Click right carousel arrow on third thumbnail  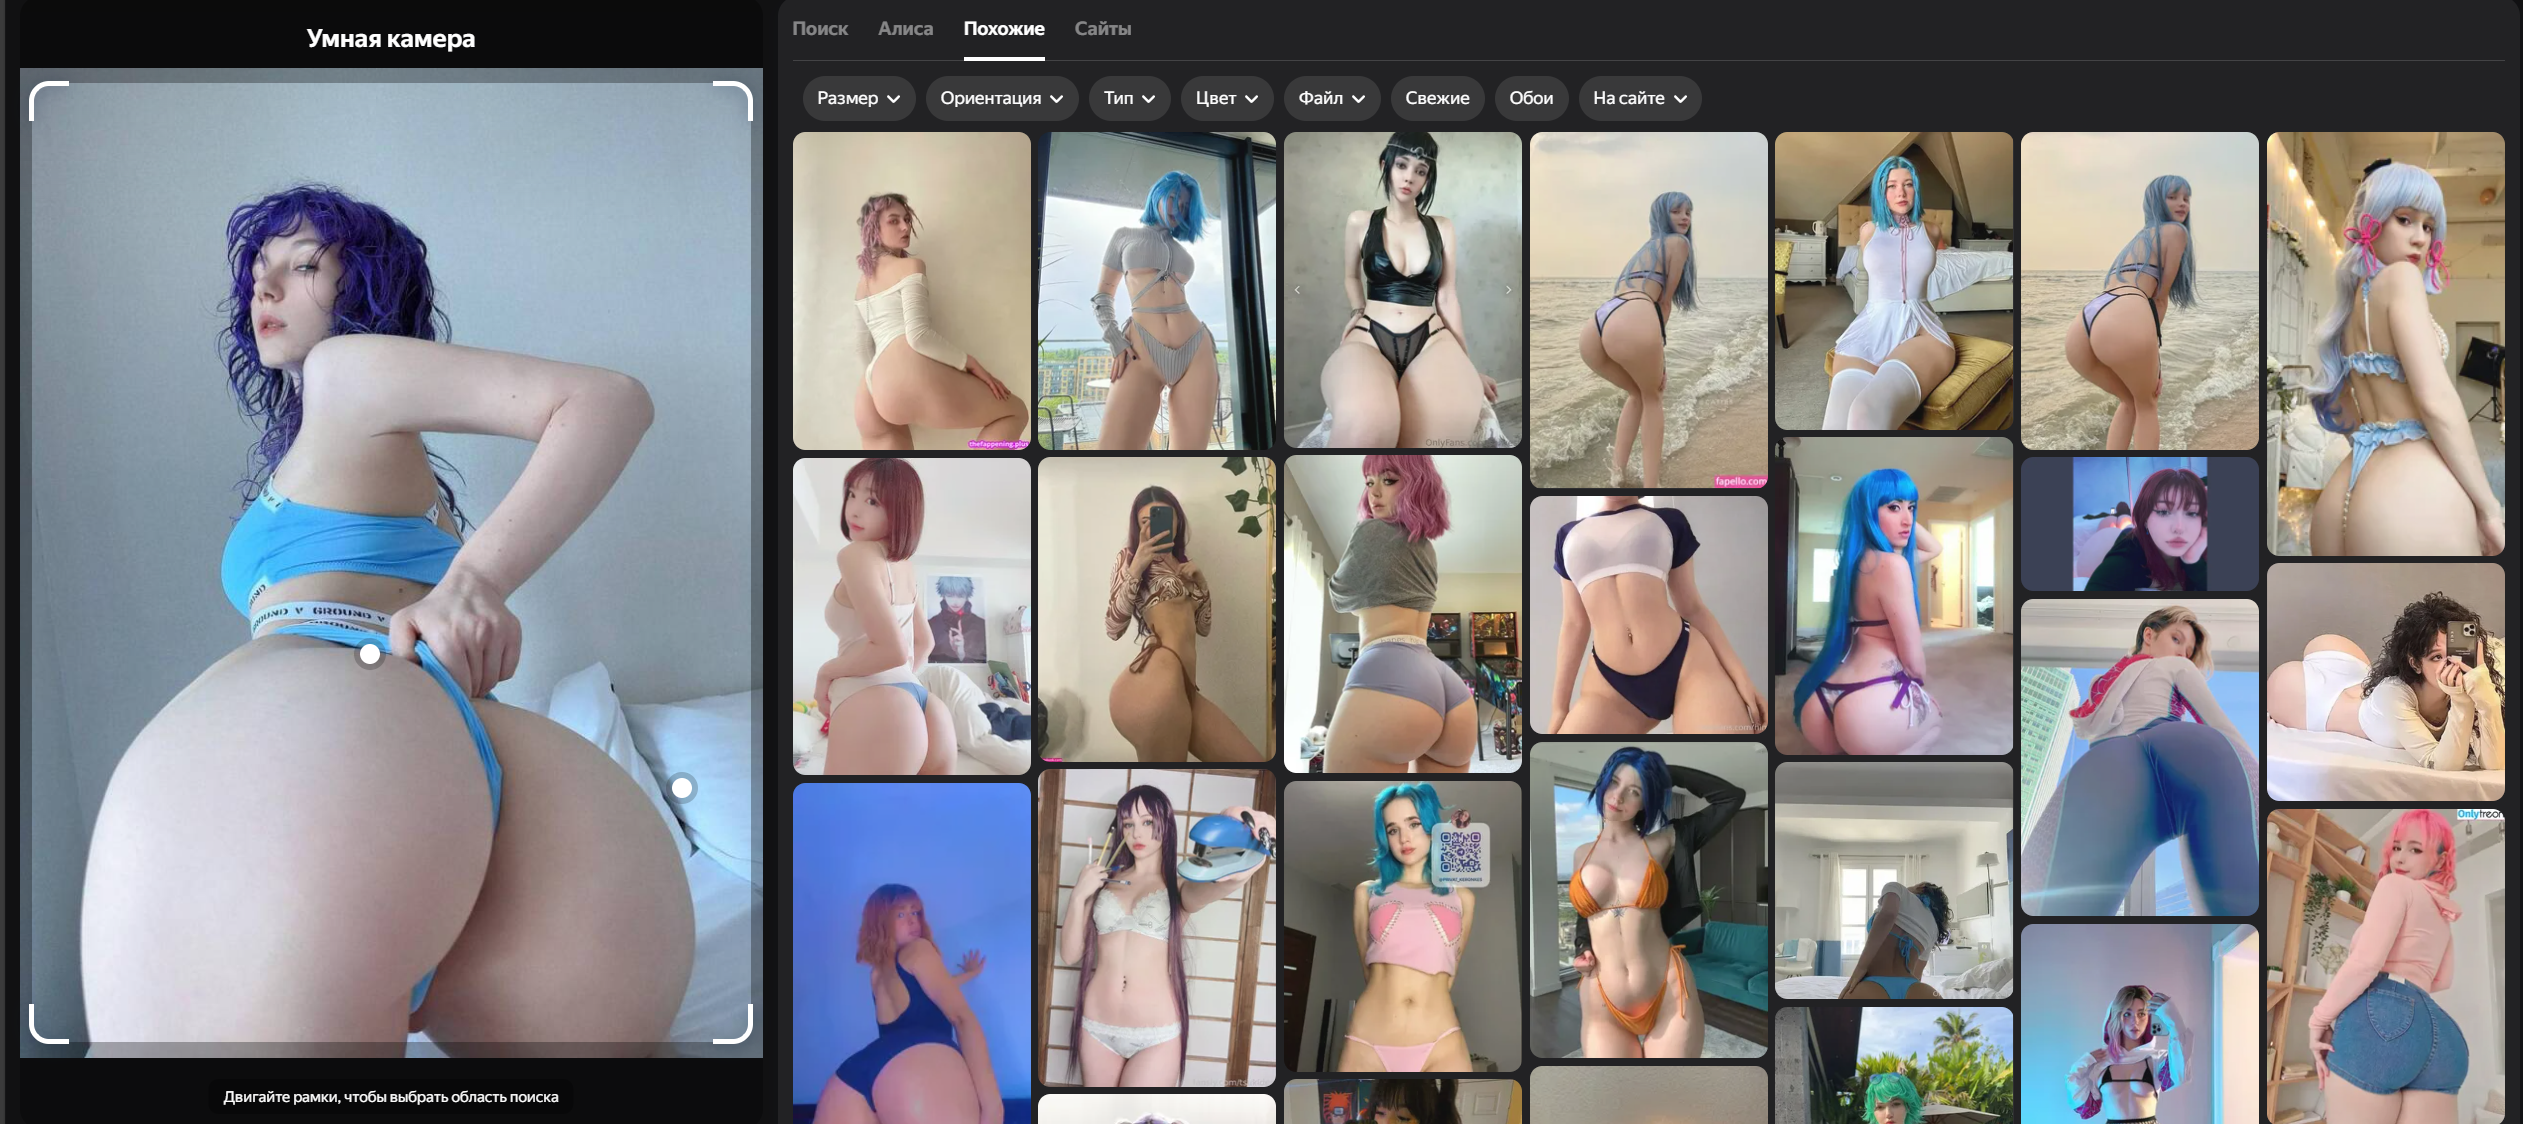pyautogui.click(x=1508, y=290)
